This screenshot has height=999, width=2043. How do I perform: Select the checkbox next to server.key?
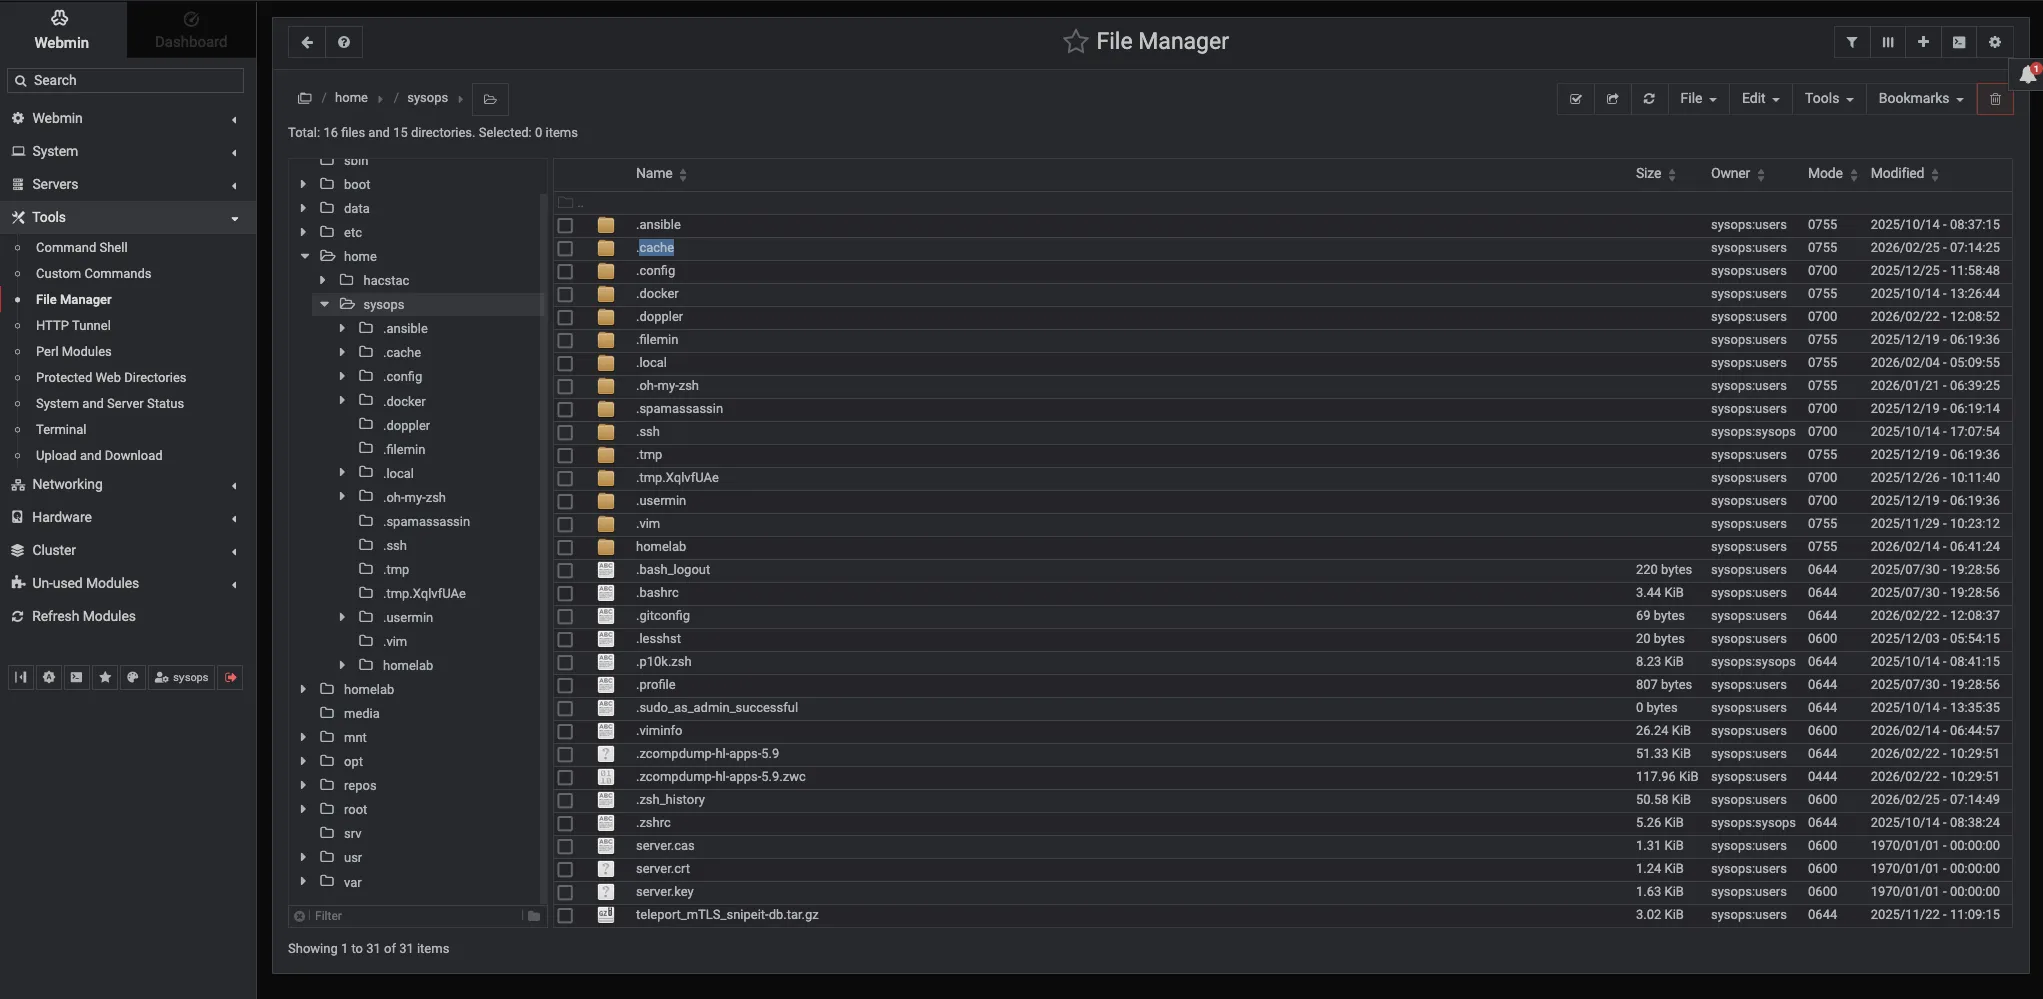566,893
